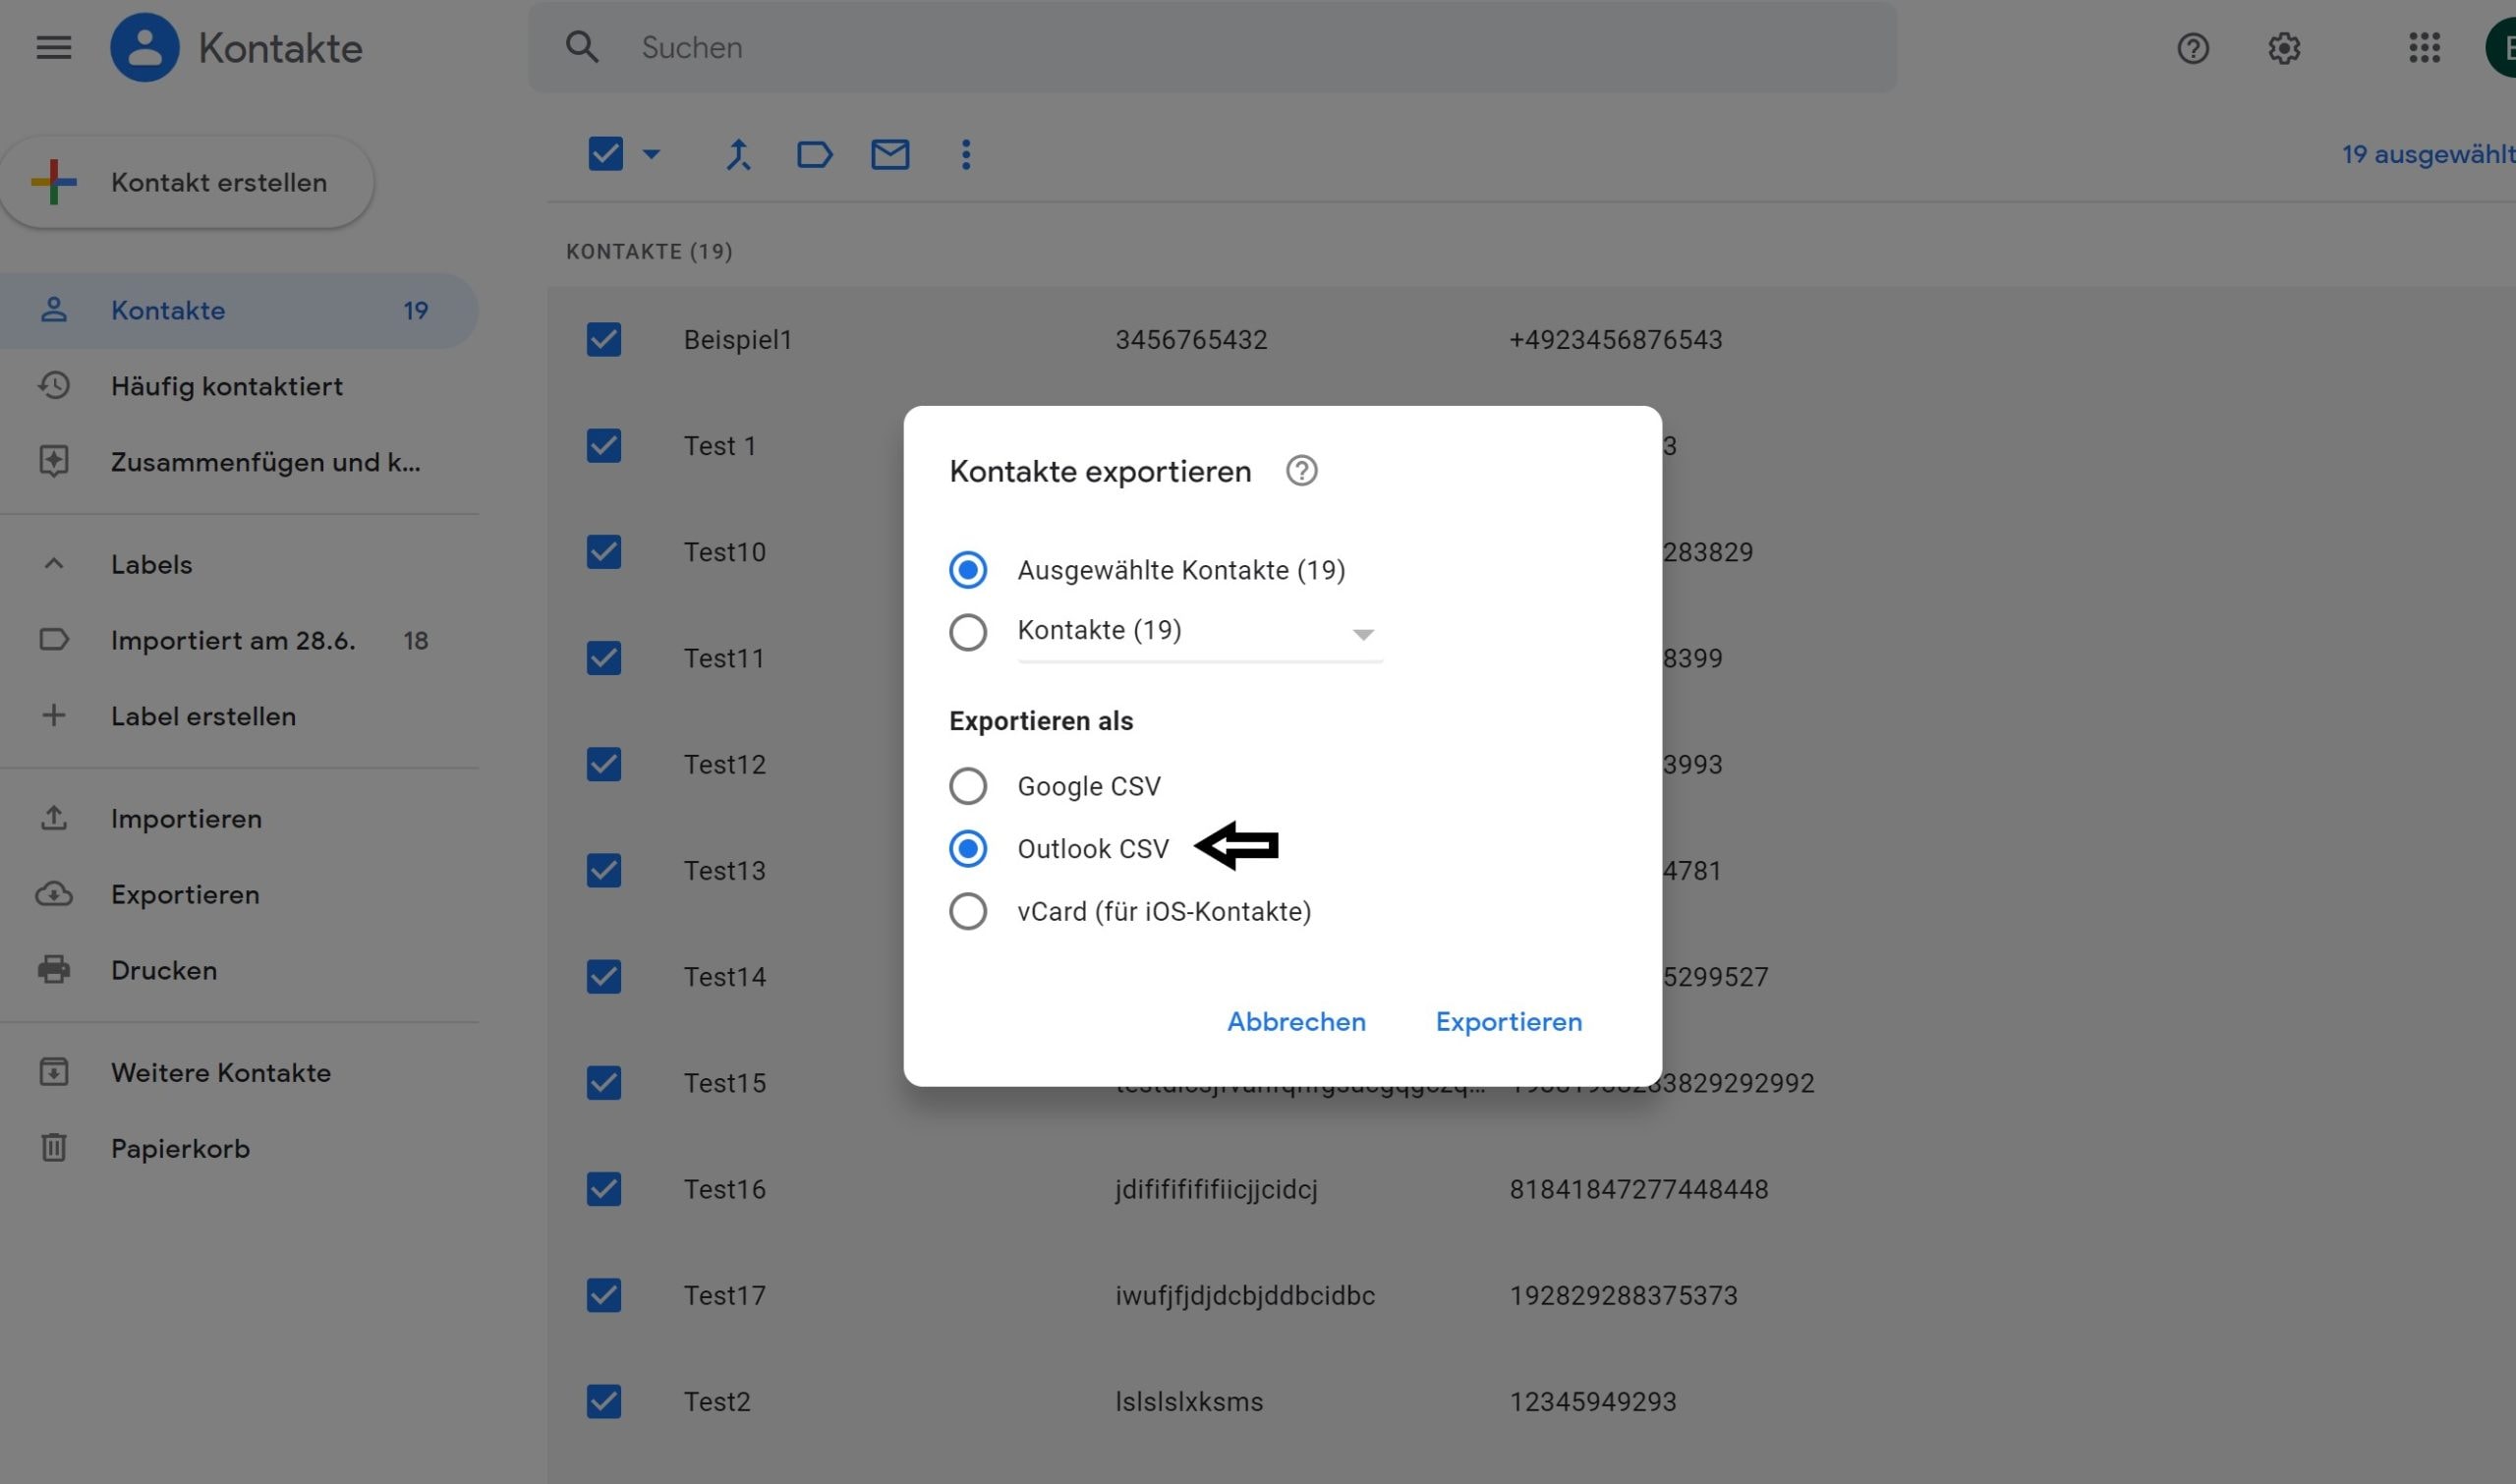Click Abbrechen to cancel export
This screenshot has width=2516, height=1484.
point(1296,1022)
